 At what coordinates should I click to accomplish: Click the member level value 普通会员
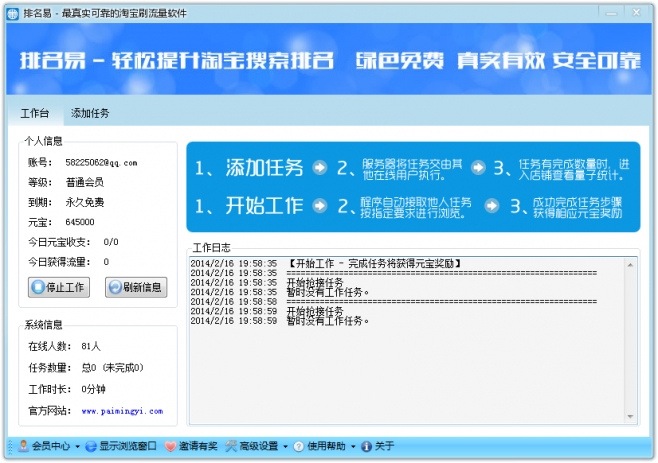click(85, 182)
